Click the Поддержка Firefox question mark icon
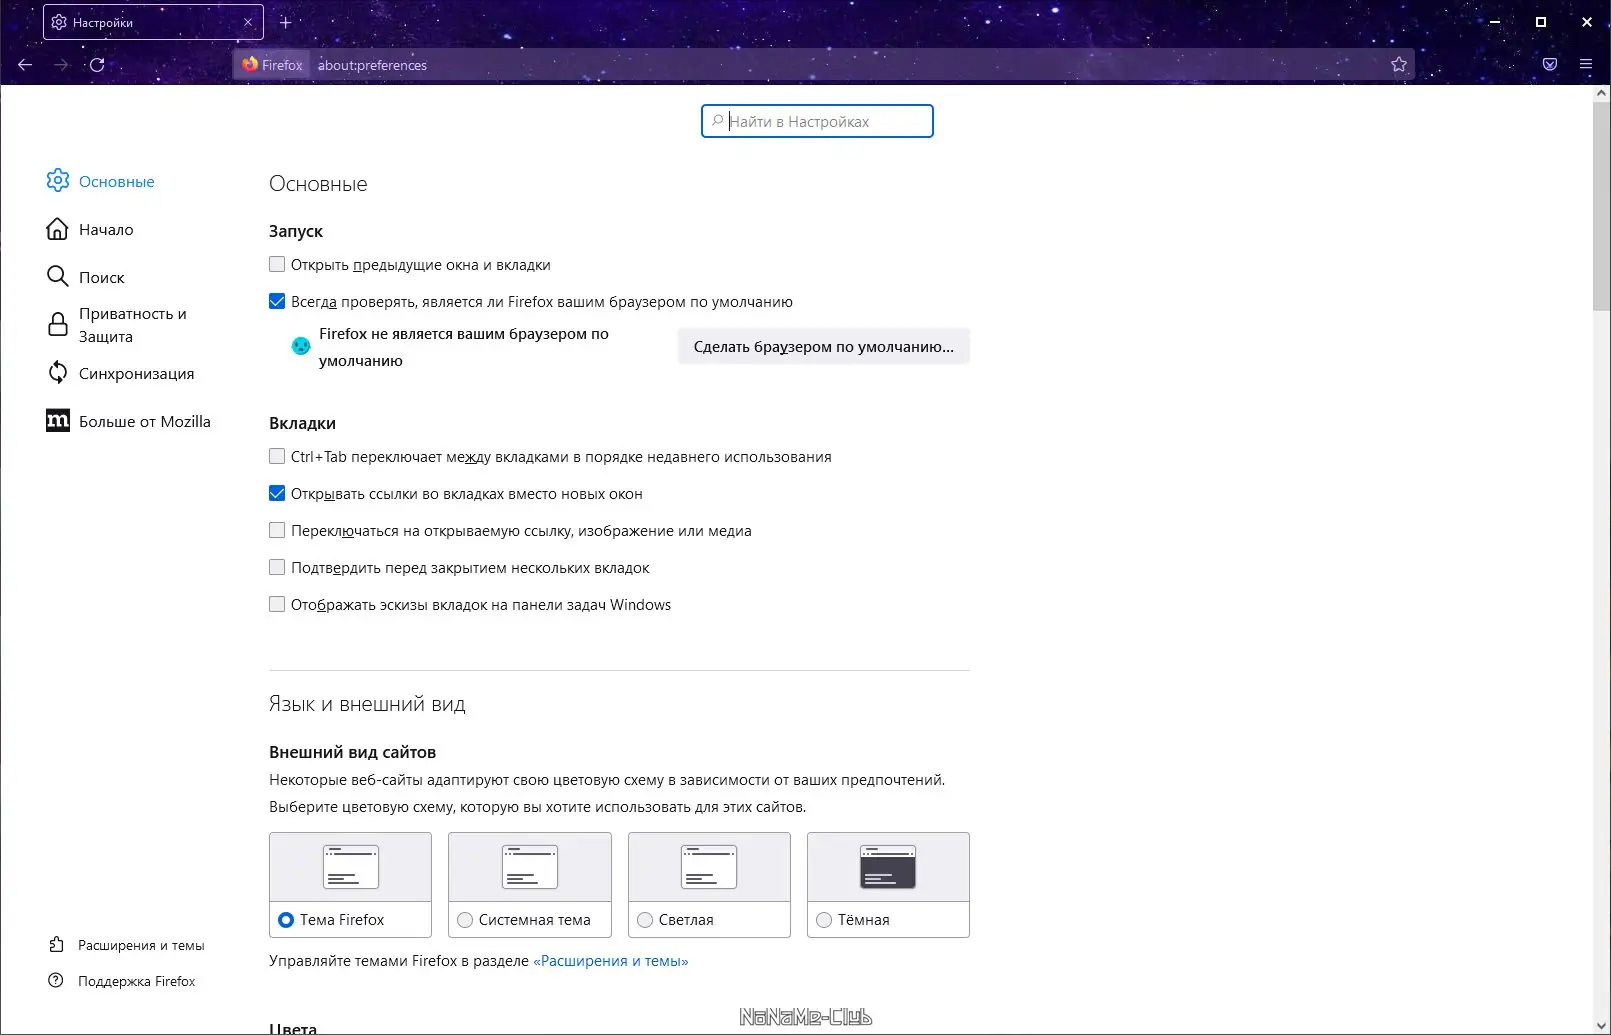 tap(55, 981)
